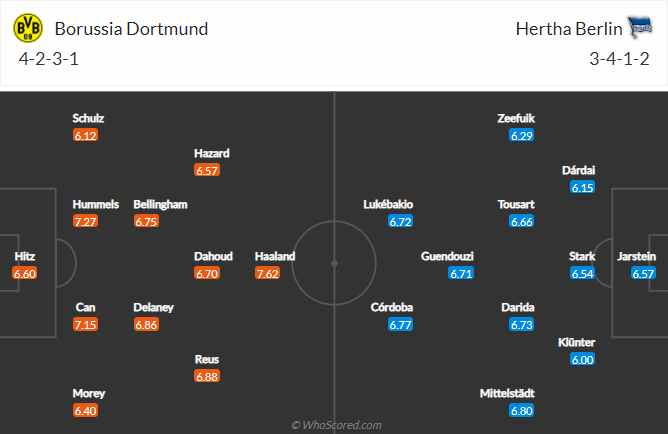Select Jarstein's 6.57 goalkeeper rating
This screenshot has width=668, height=434.
(644, 274)
